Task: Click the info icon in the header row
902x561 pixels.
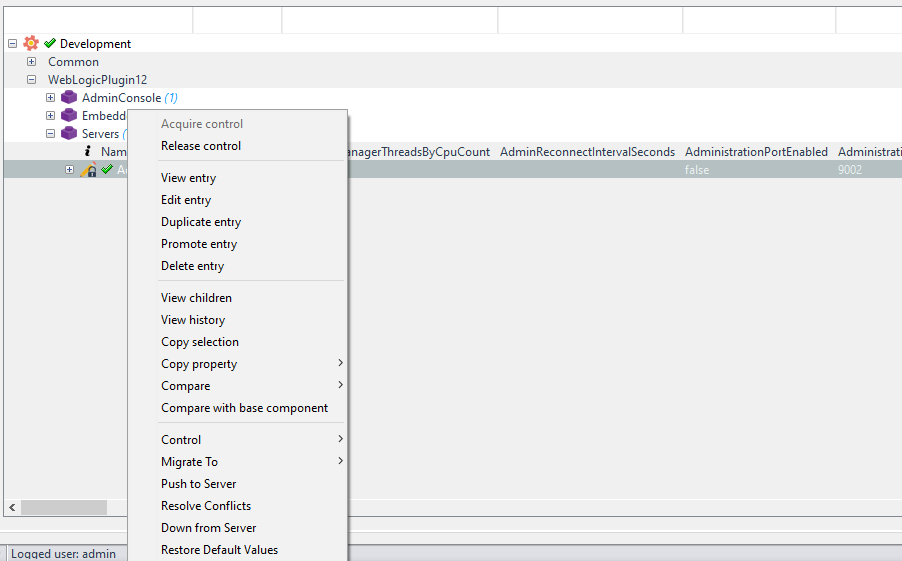Action: [87, 151]
